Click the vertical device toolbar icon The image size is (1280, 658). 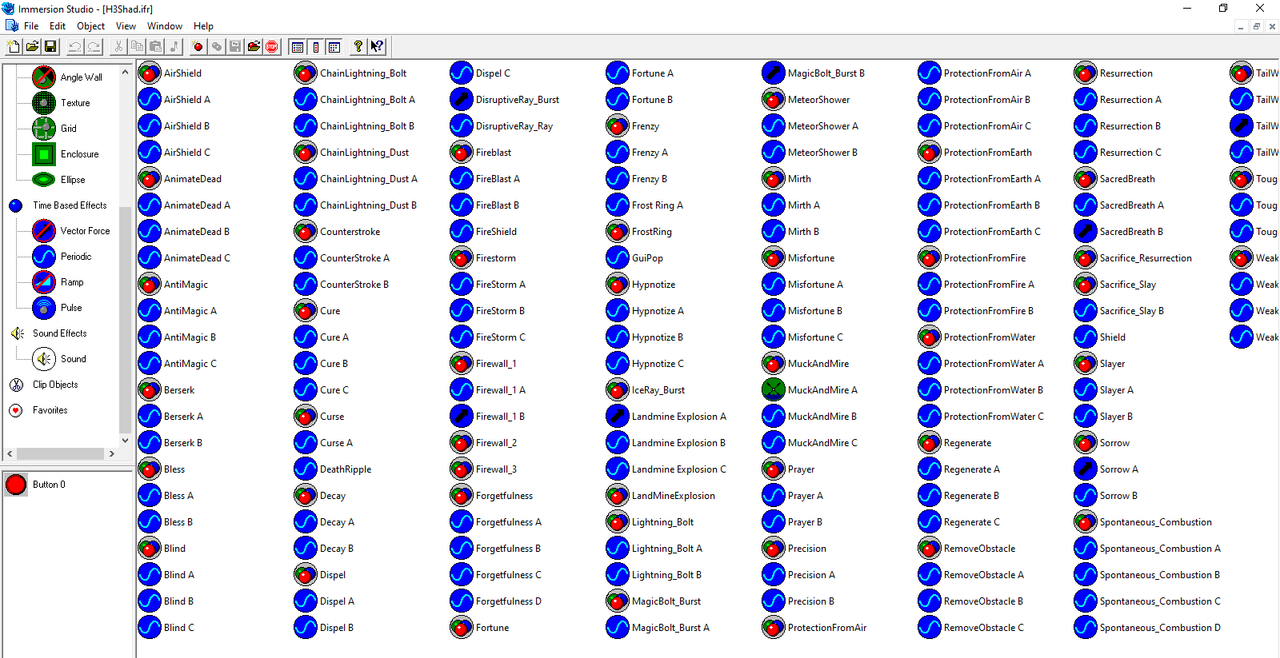tap(316, 46)
